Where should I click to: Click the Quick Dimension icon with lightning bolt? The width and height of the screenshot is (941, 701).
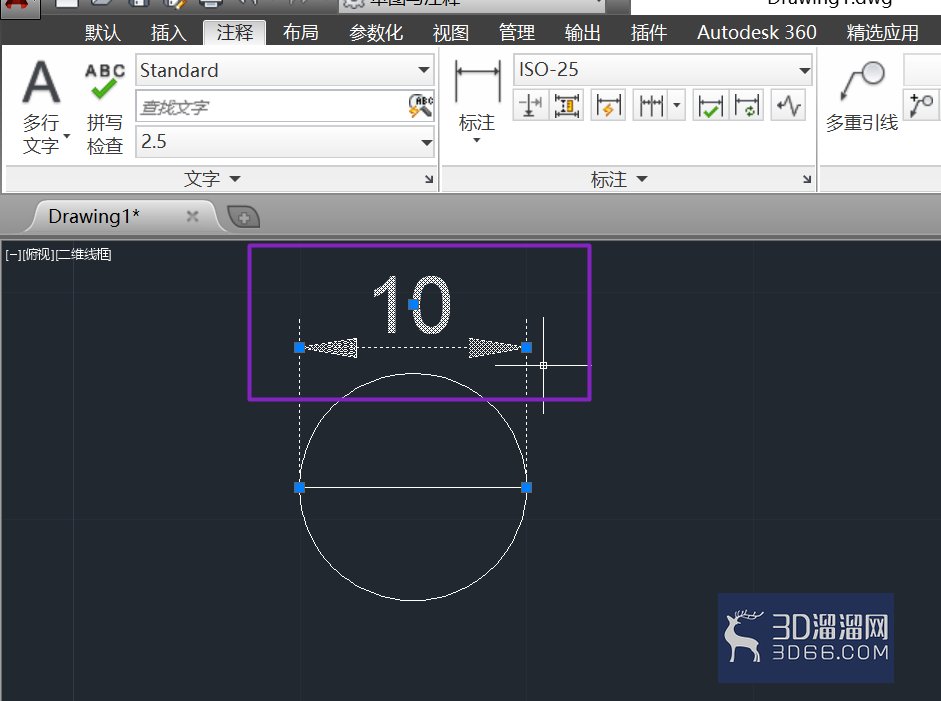point(608,106)
